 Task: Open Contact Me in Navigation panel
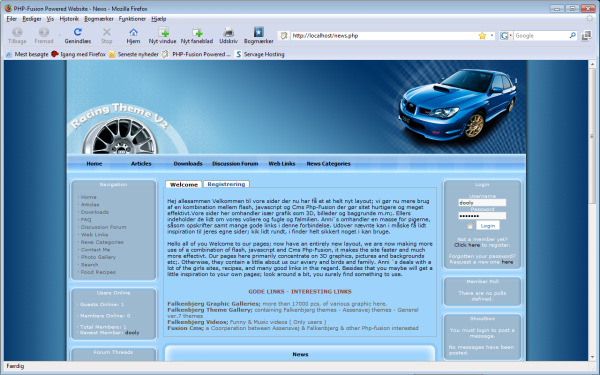95,249
